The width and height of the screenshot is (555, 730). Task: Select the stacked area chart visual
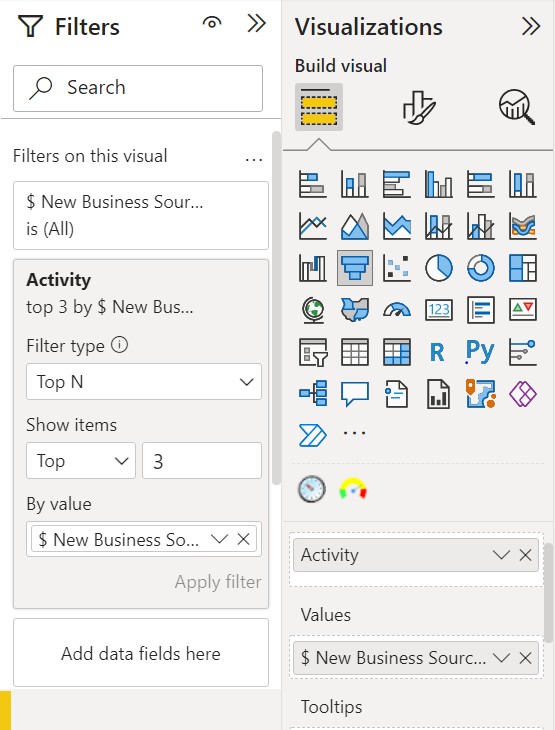pos(397,226)
